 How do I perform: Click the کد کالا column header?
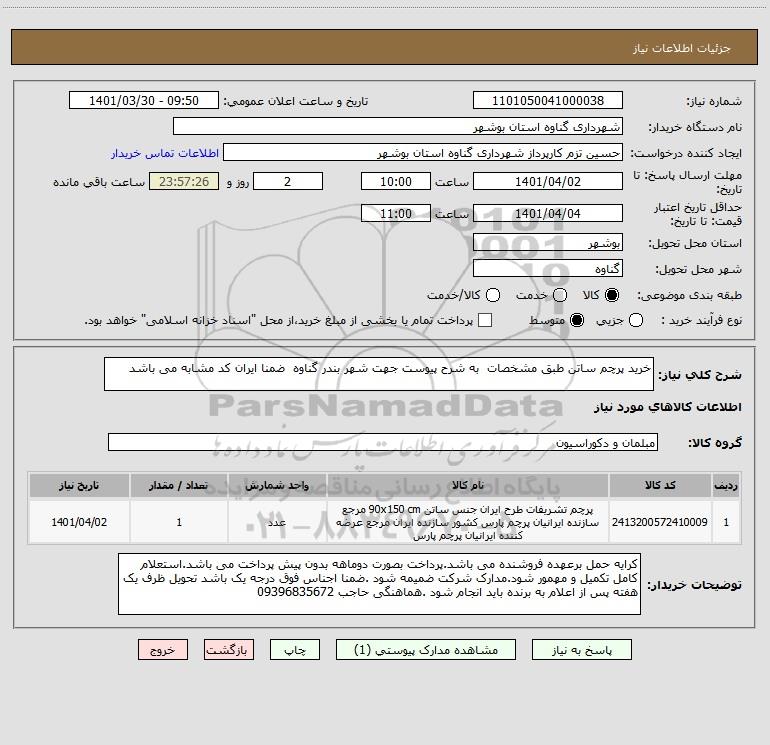point(660,485)
